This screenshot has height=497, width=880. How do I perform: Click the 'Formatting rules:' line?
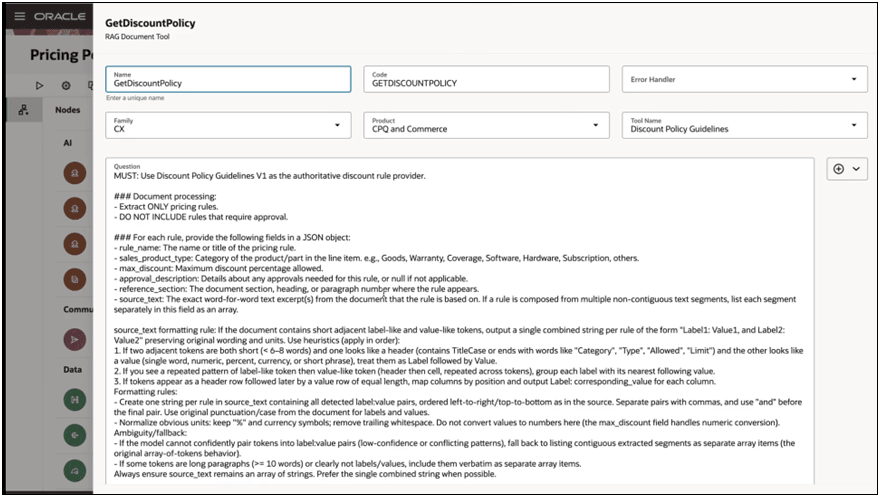145,392
